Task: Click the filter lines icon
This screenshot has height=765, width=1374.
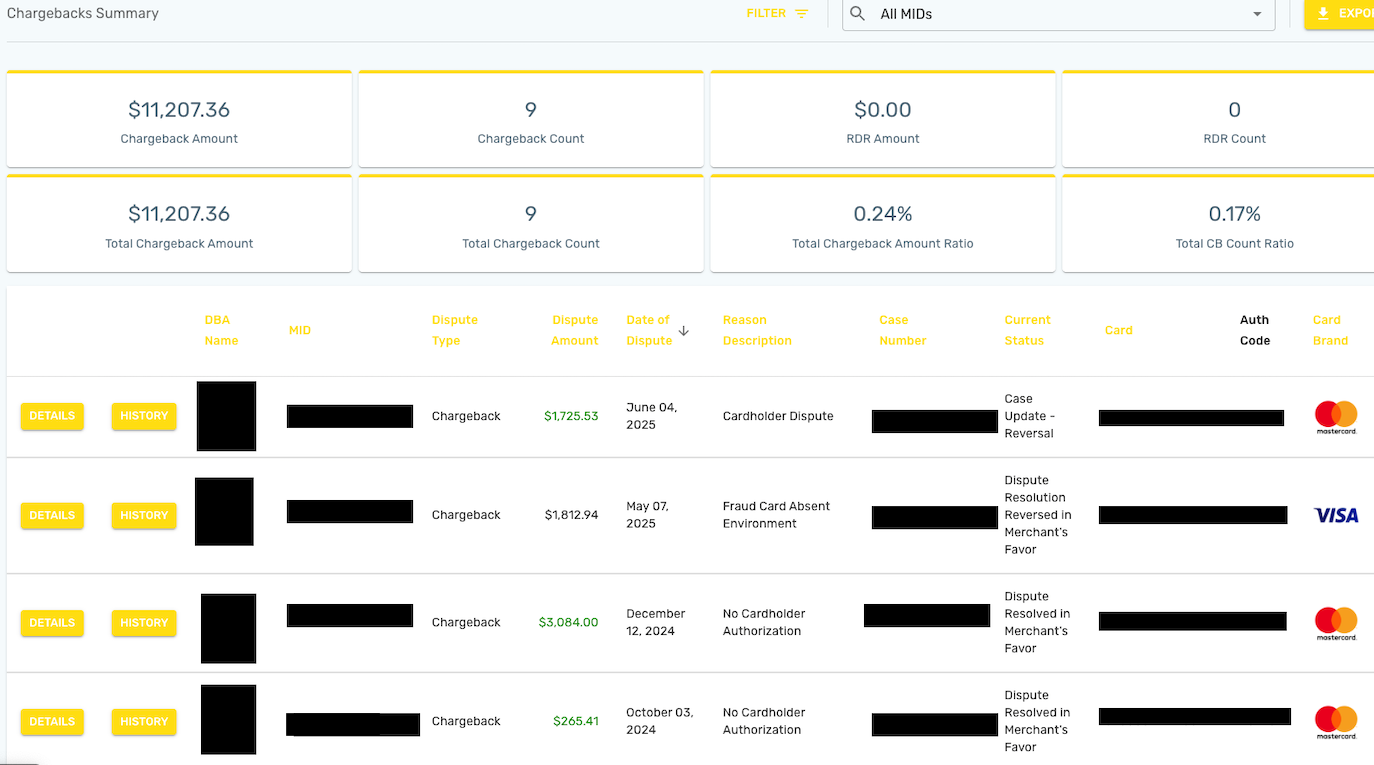Action: coord(801,14)
